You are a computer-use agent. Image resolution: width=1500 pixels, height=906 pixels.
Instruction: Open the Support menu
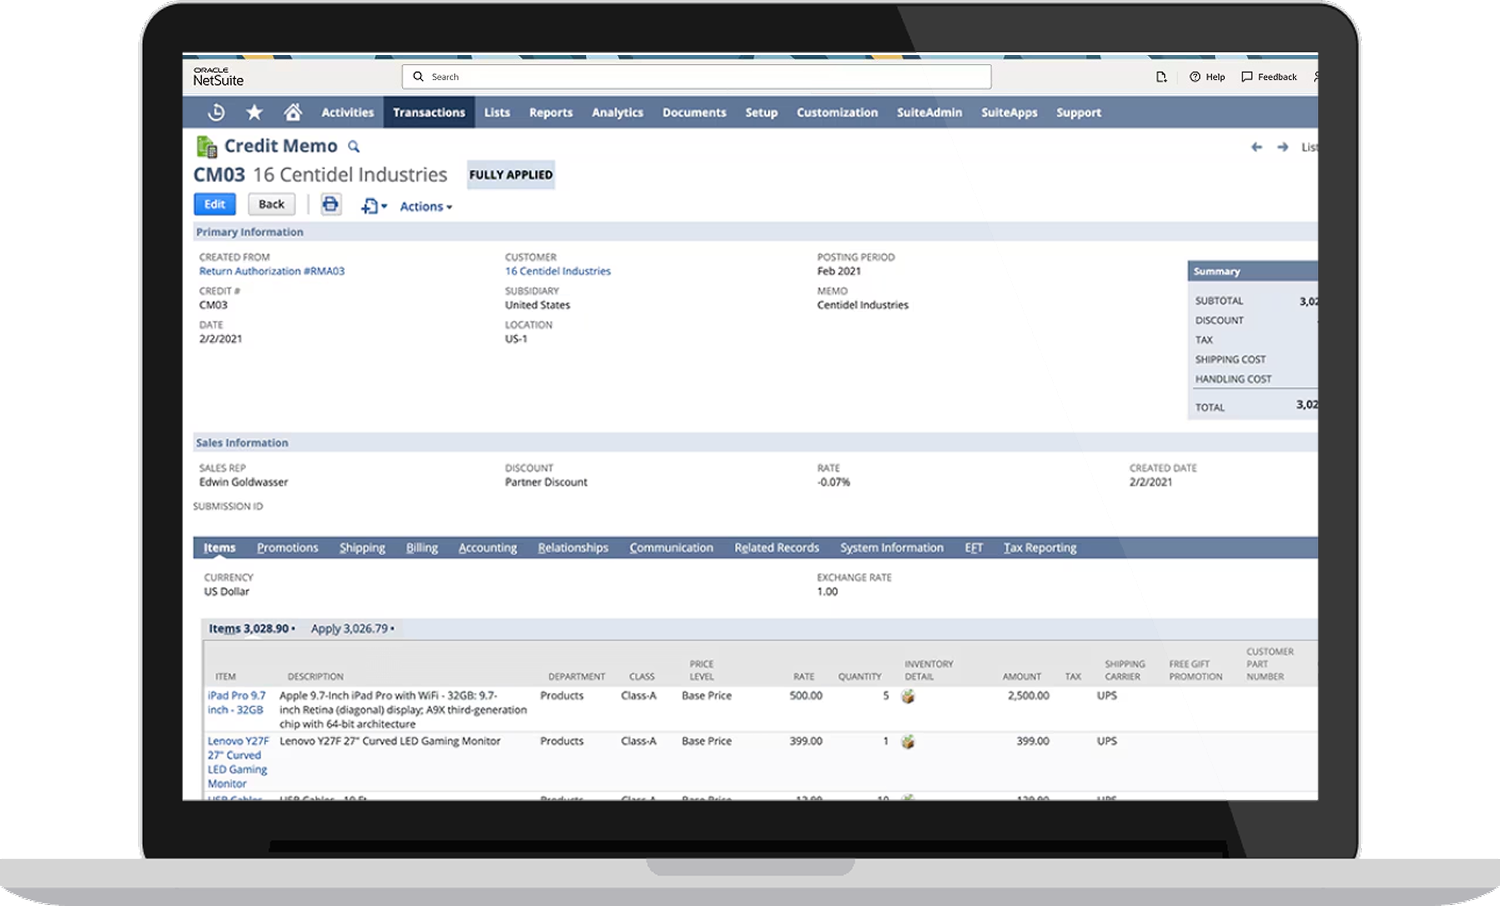1078,113
